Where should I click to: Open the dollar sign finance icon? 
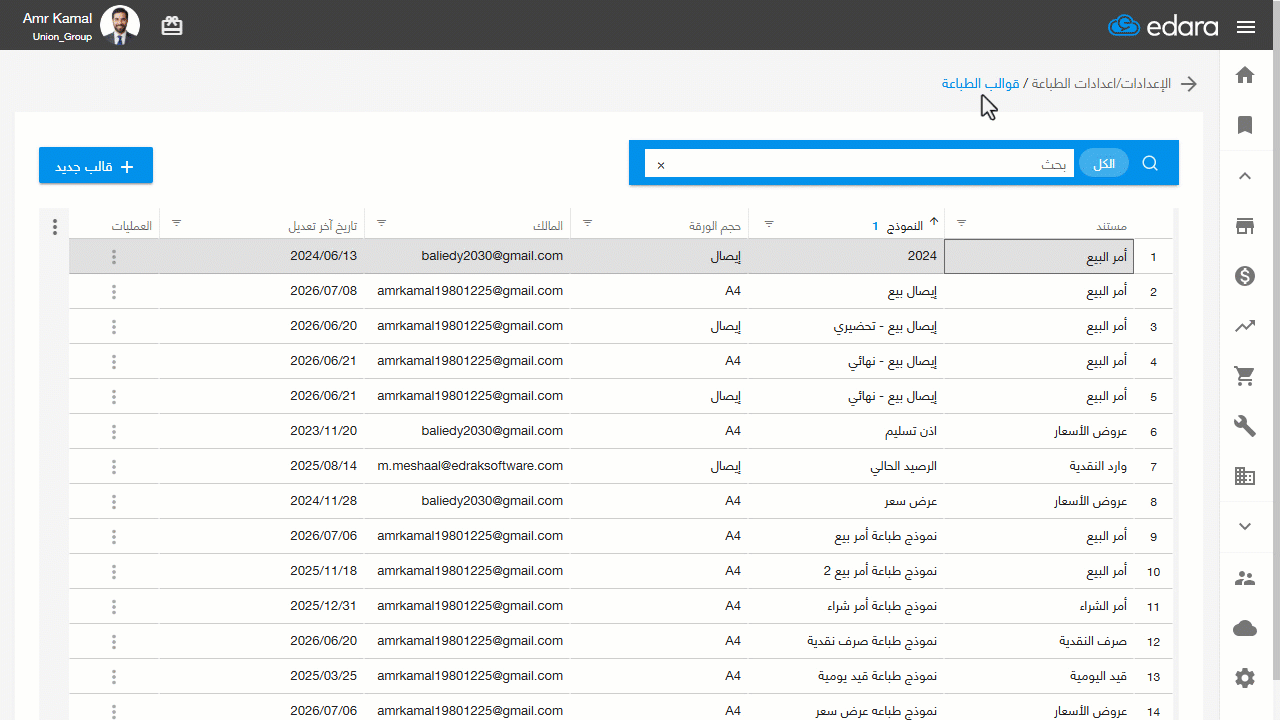pos(1245,277)
